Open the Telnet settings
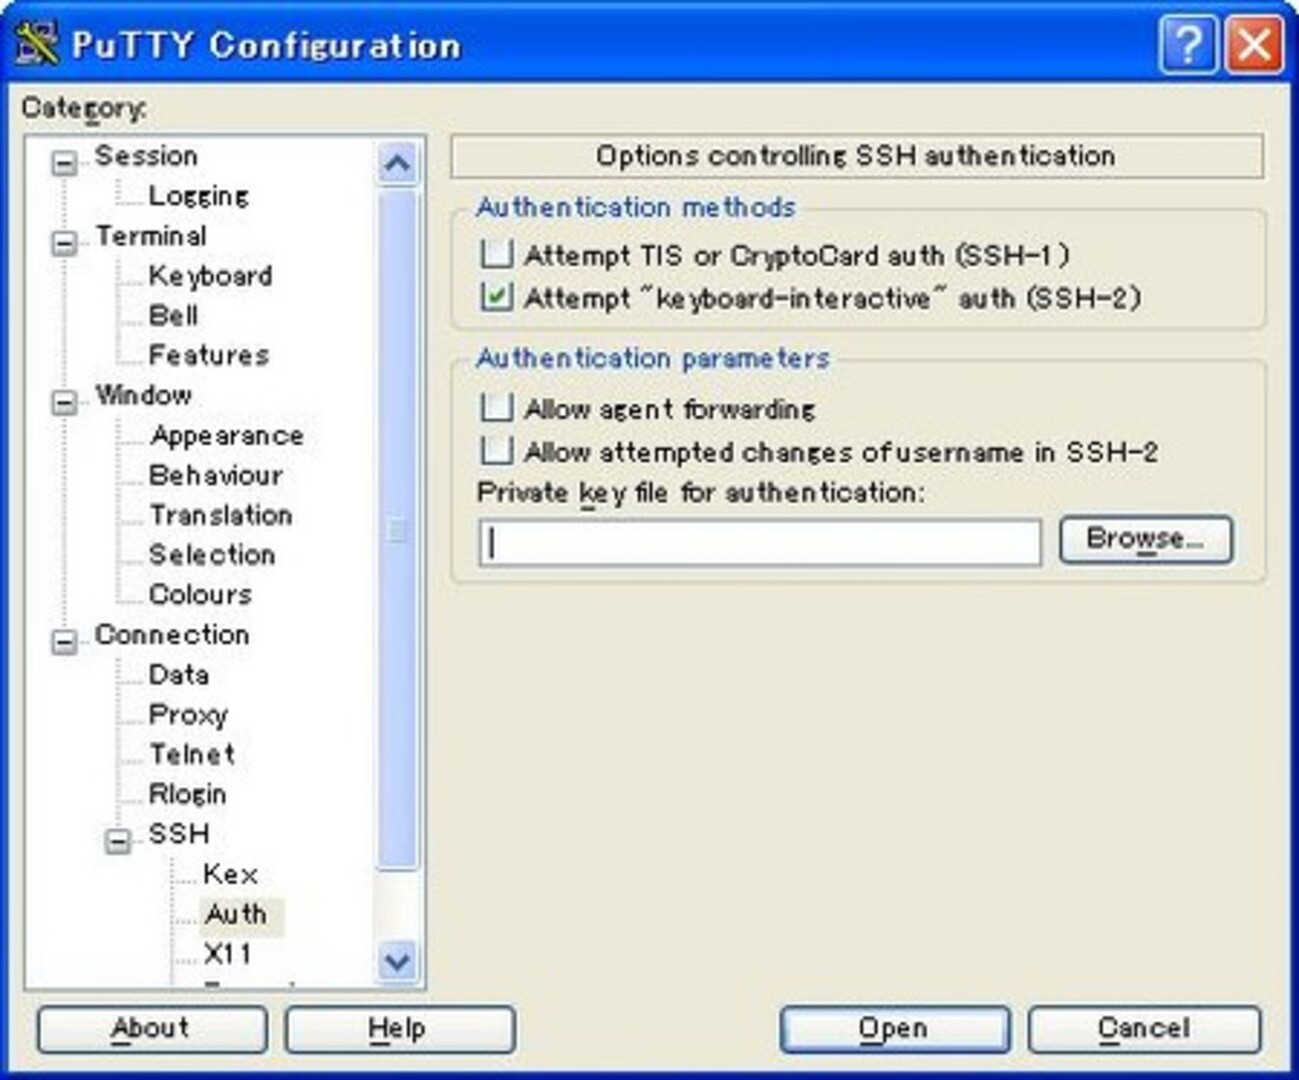Image resolution: width=1299 pixels, height=1080 pixels. [191, 754]
